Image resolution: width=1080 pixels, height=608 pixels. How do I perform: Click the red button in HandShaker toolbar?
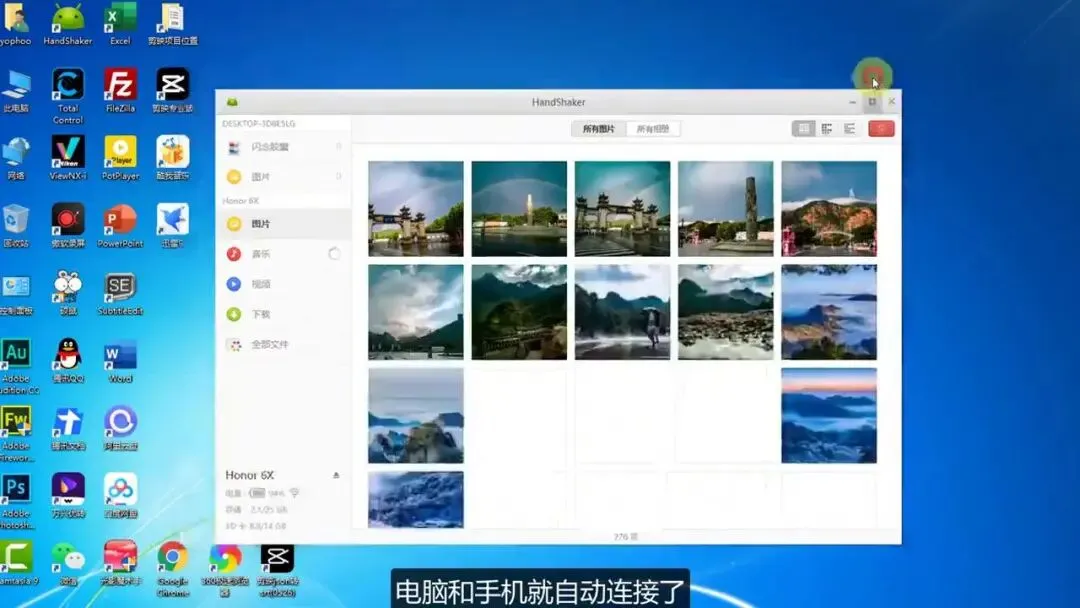[881, 129]
